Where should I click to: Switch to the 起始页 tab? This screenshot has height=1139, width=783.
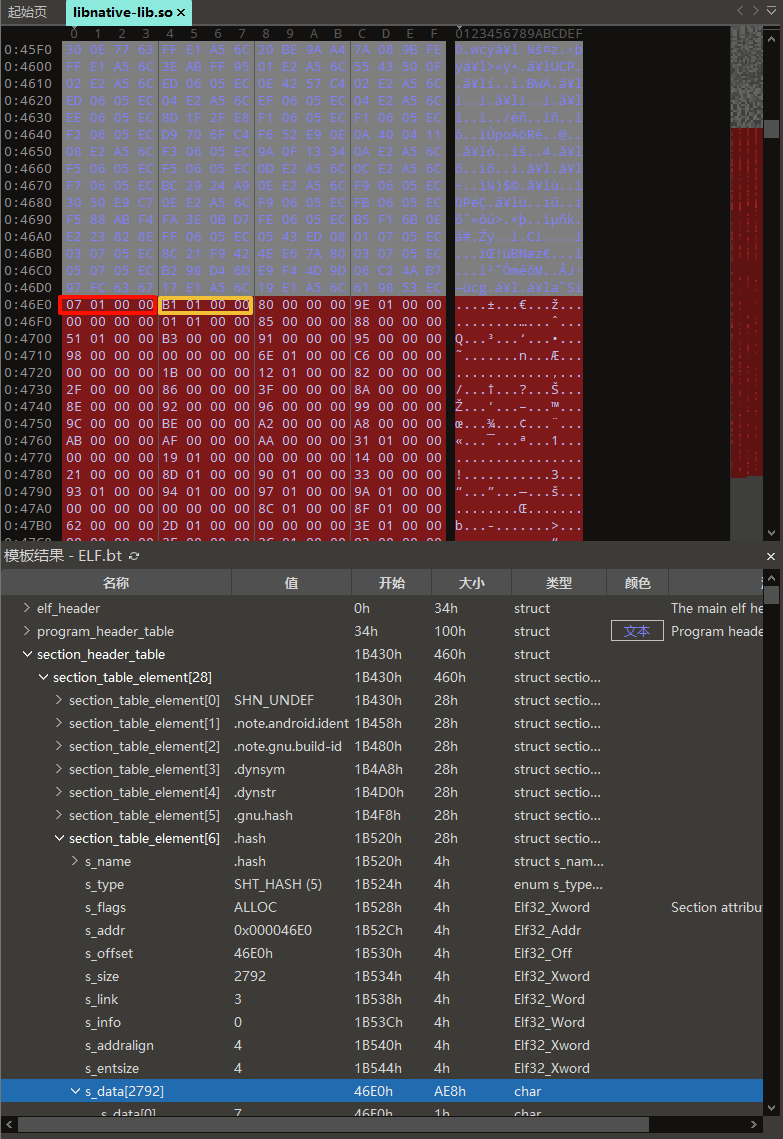pyautogui.click(x=27, y=13)
